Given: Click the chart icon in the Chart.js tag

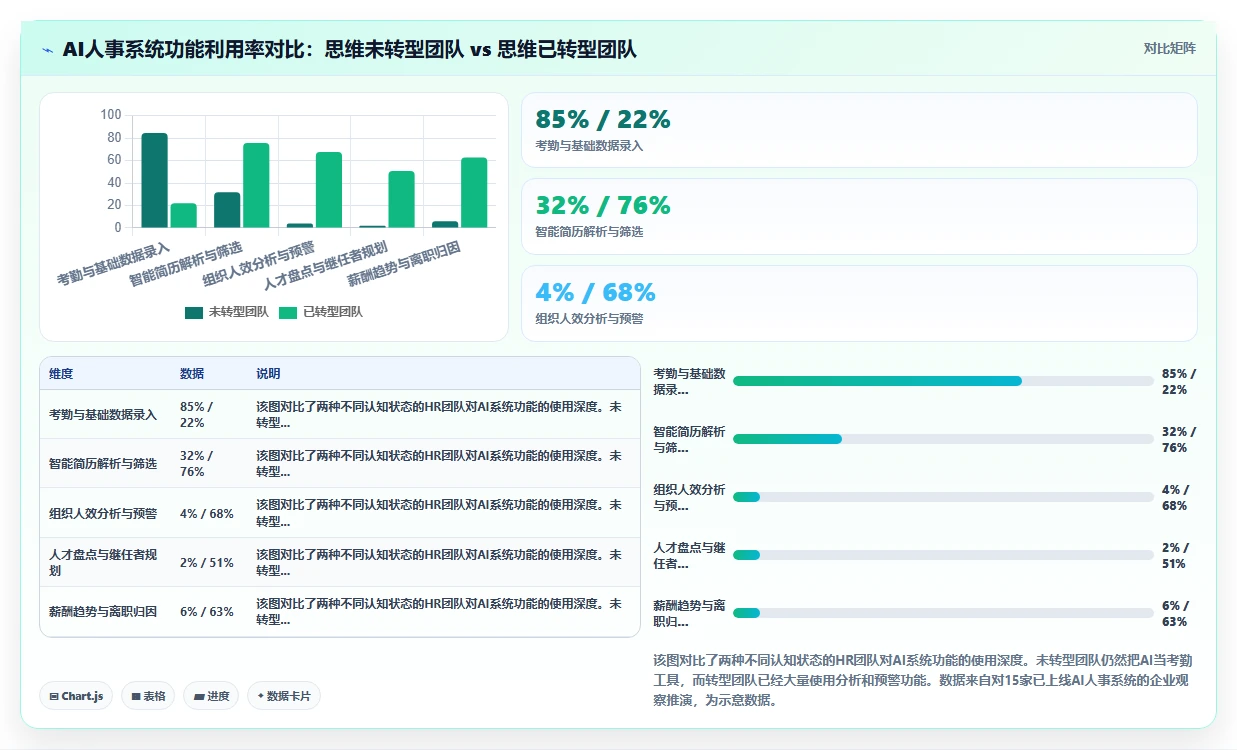Looking at the screenshot, I should (54, 696).
